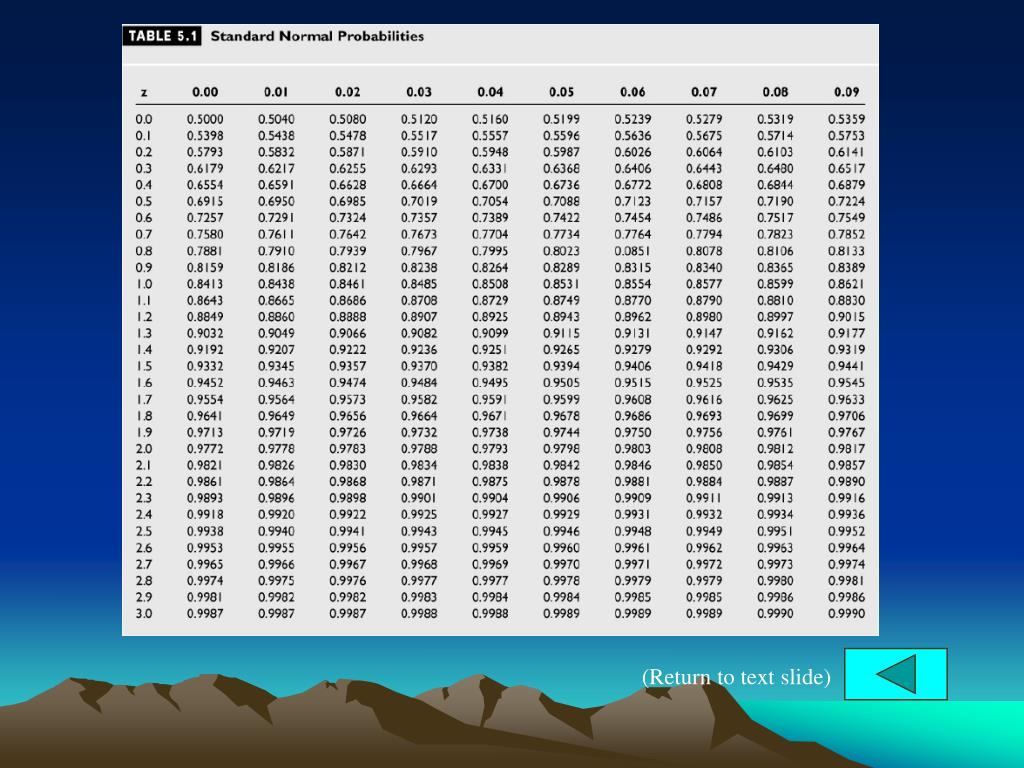The image size is (1024, 768).
Task: Click the value 0.7794 in row 0.7
Action: [x=704, y=234]
